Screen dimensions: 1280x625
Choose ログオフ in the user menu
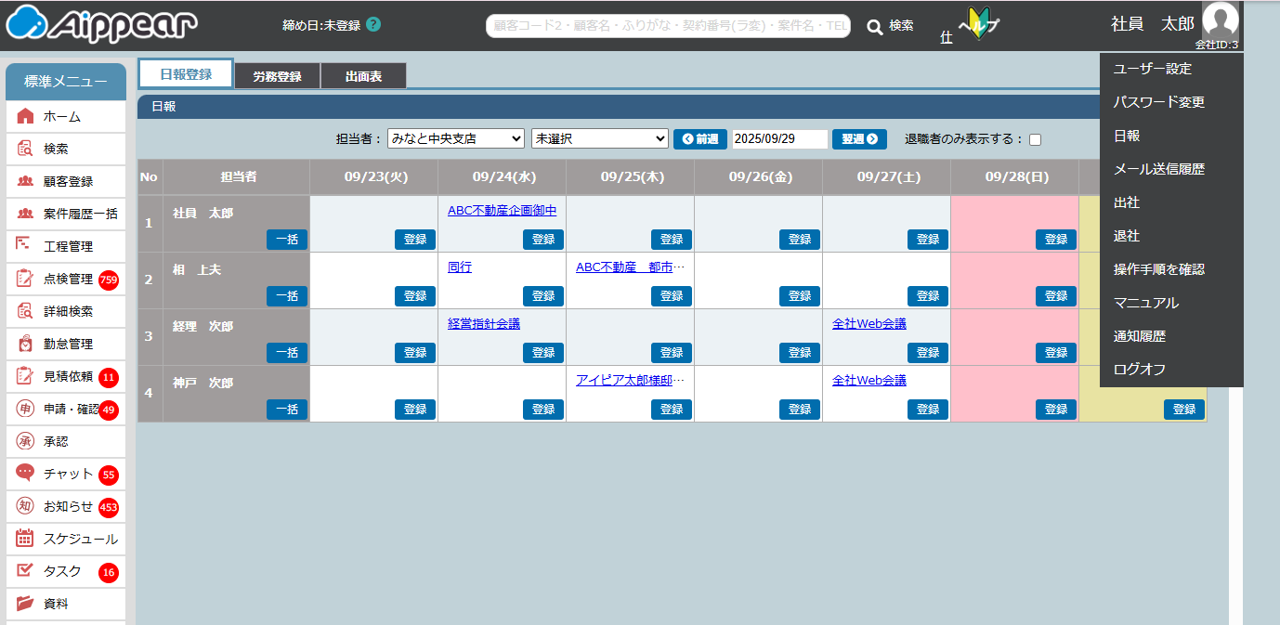1139,369
